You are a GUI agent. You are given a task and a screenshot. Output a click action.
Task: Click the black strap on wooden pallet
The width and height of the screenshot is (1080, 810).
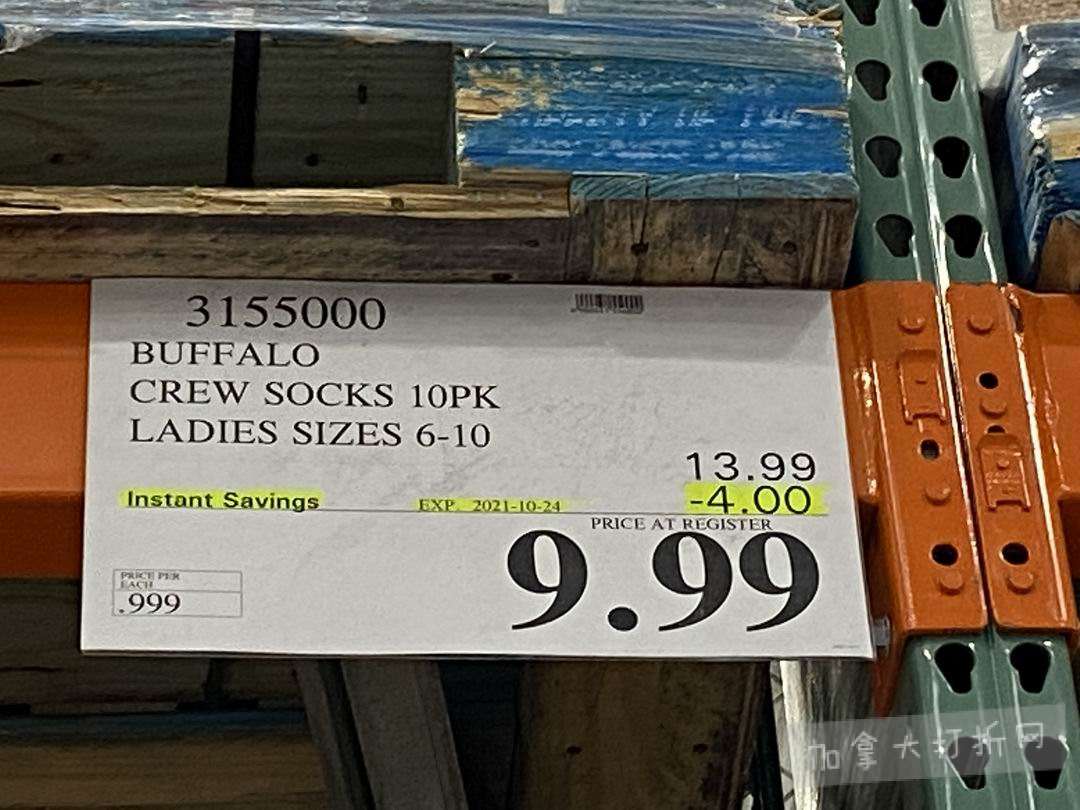click(x=243, y=108)
